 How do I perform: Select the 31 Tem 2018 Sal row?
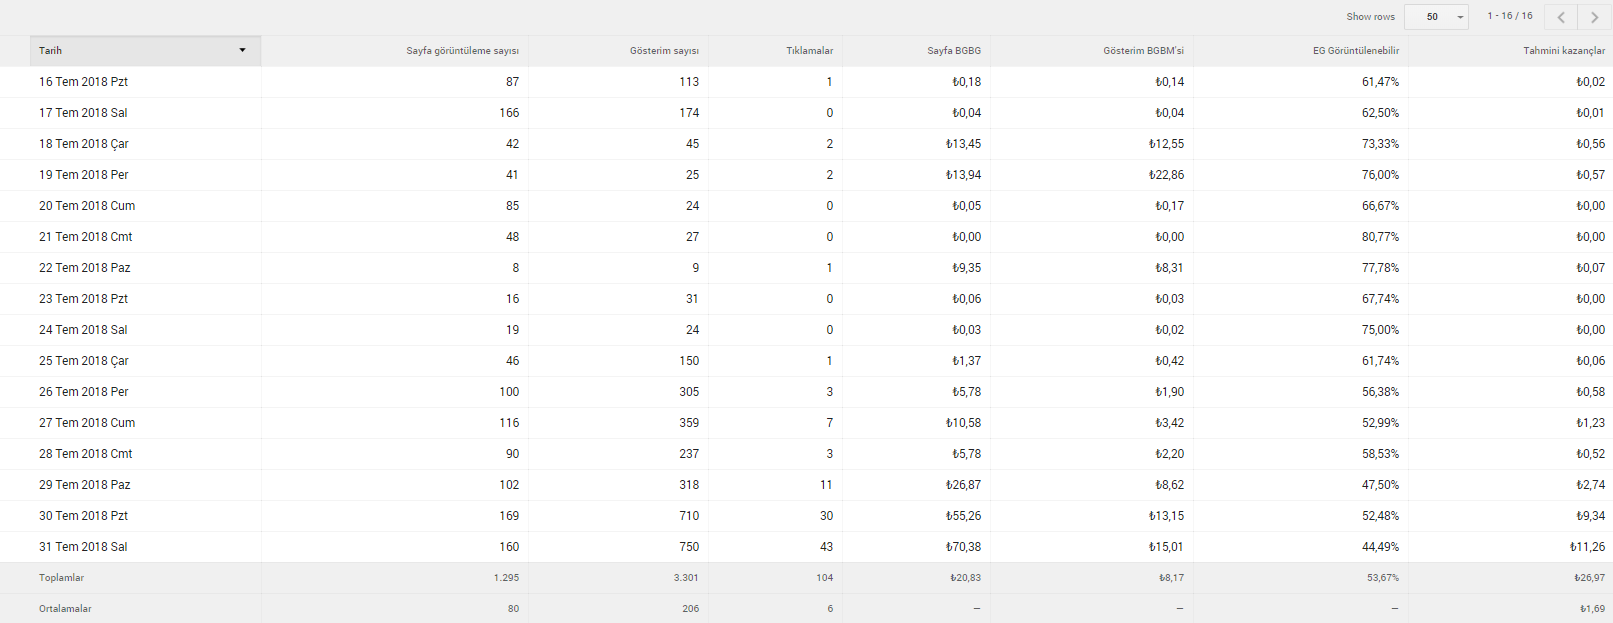pyautogui.click(x=806, y=547)
